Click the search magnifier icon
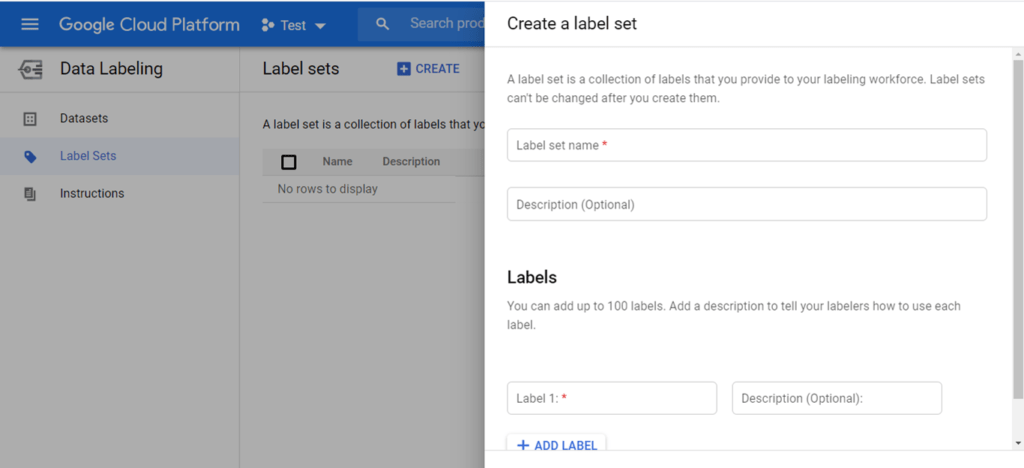 point(383,24)
